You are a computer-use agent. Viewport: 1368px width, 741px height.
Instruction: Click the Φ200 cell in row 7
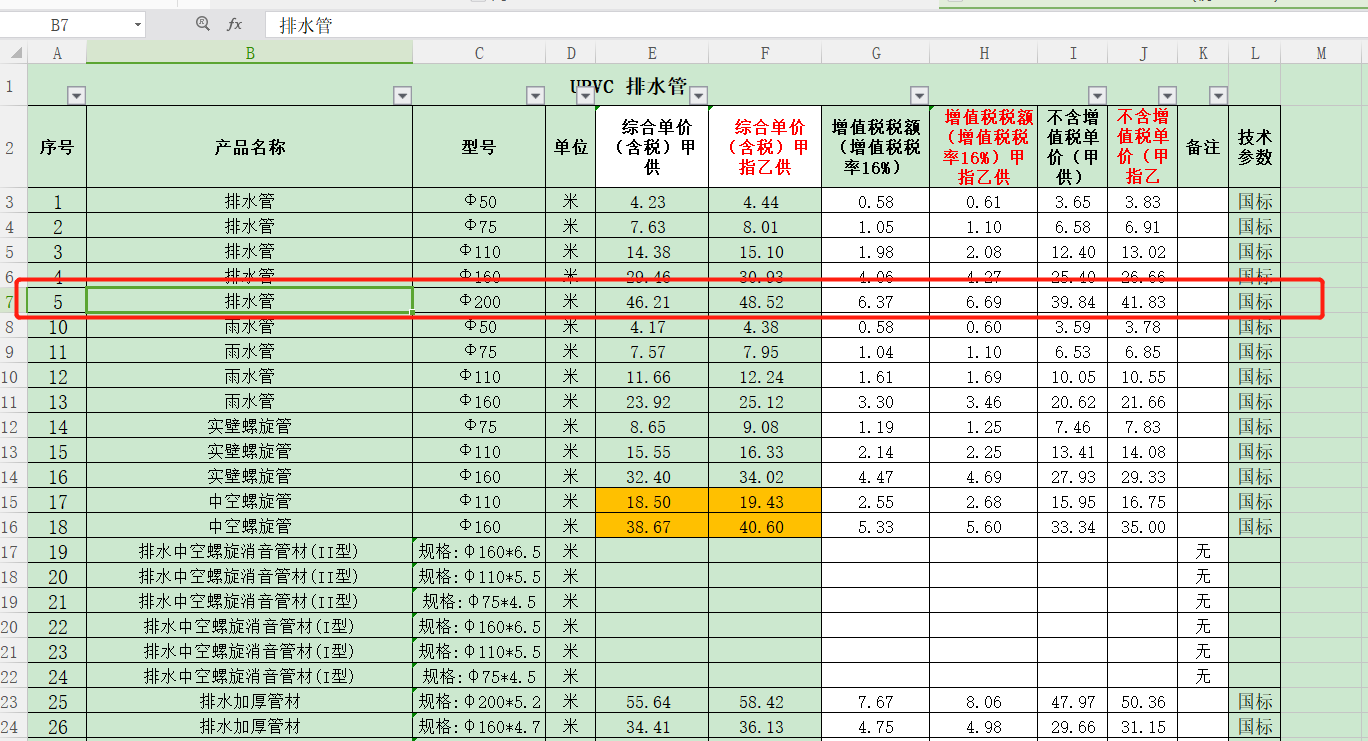click(x=479, y=301)
